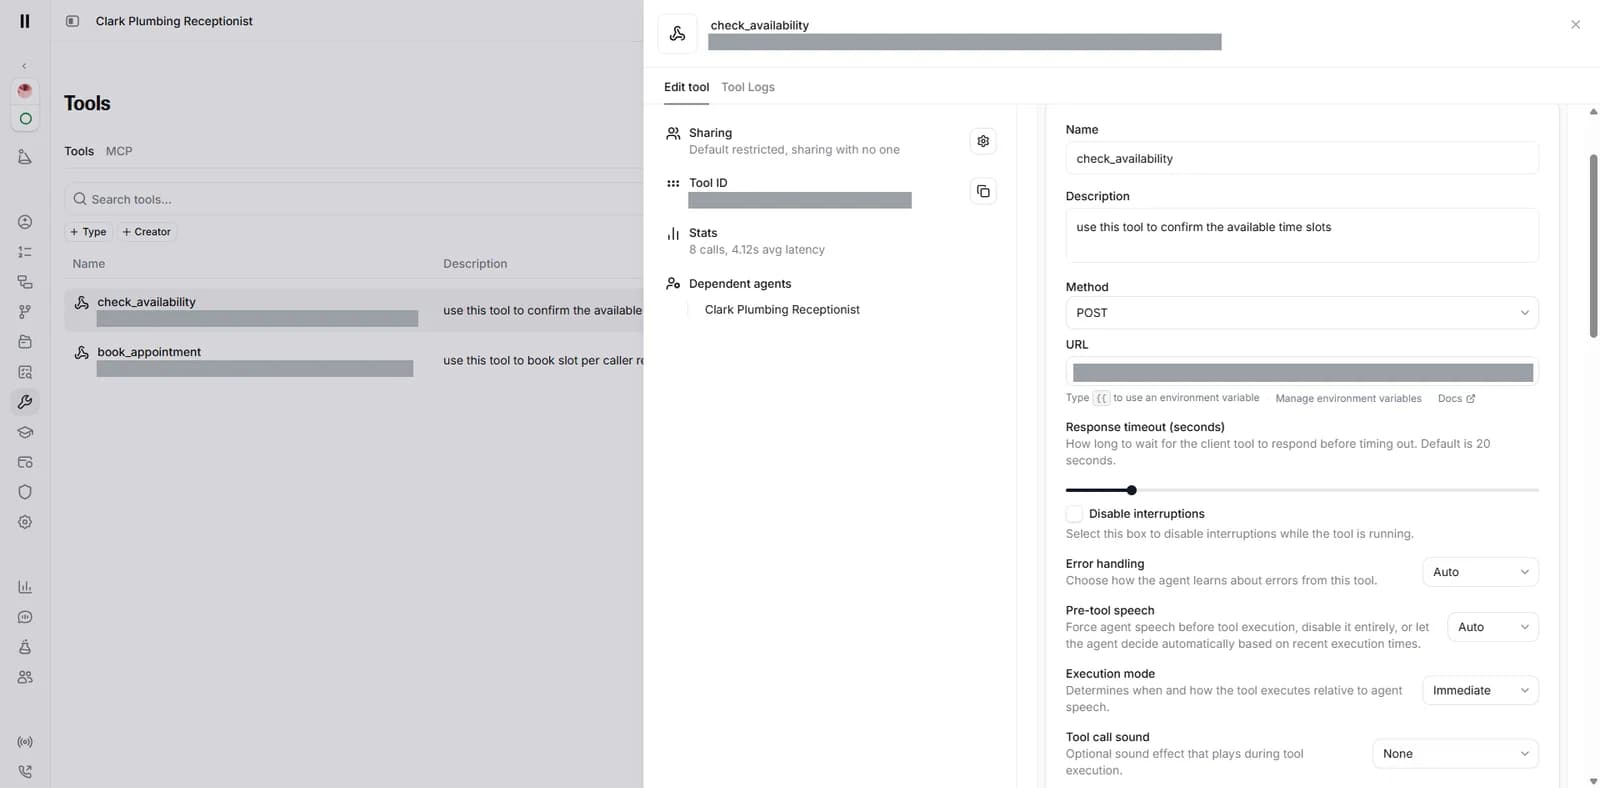This screenshot has height=788, width=1600.
Task: Open the numbered list sidebar icon
Action: point(25,252)
